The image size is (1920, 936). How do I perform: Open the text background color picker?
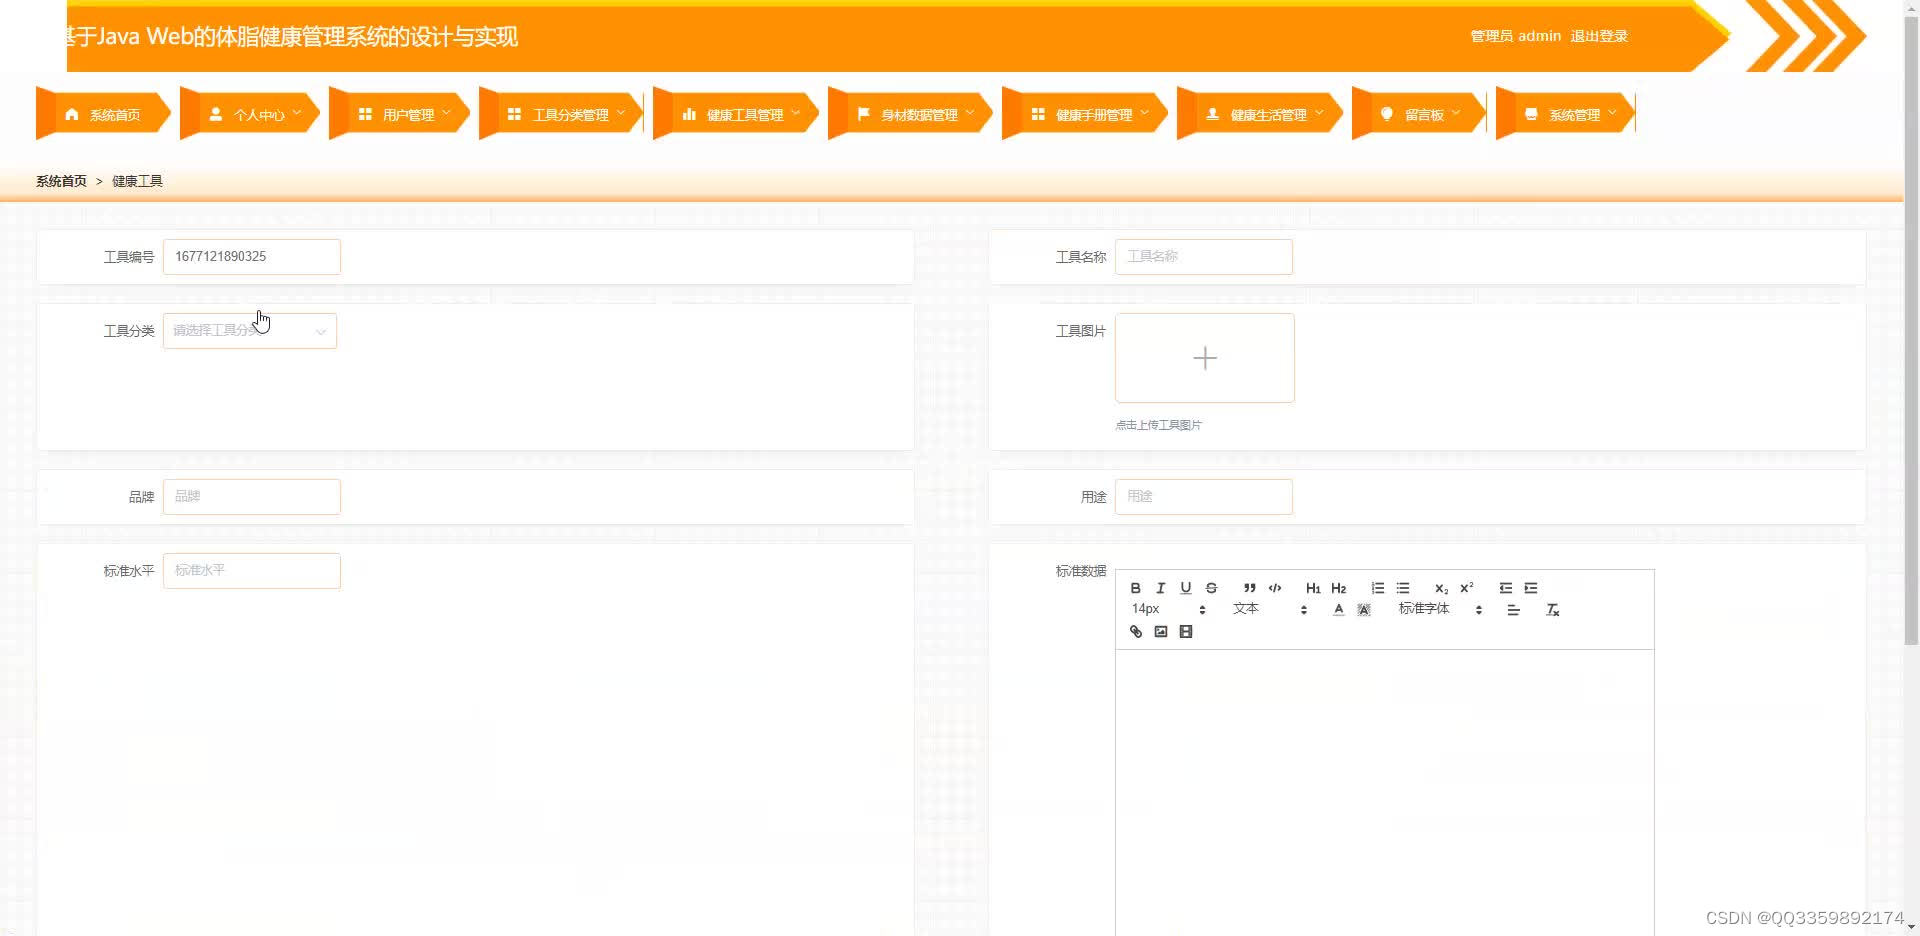pos(1364,610)
